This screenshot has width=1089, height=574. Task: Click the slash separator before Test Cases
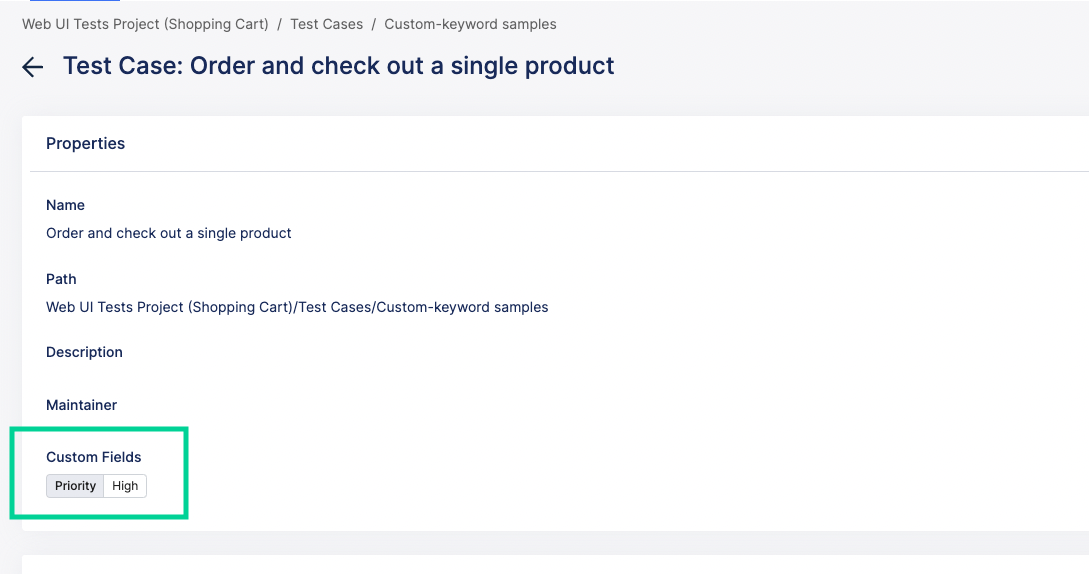coord(280,24)
